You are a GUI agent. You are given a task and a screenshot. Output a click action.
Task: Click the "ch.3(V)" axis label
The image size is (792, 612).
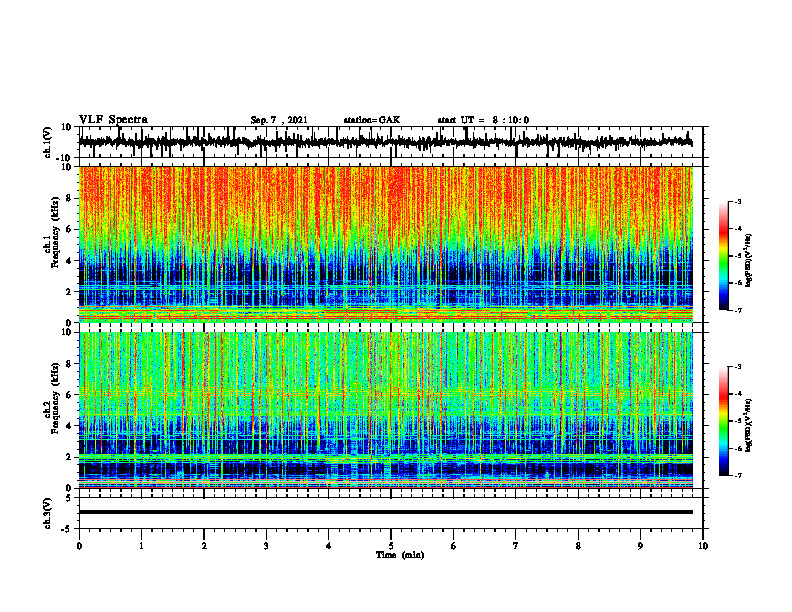pos(48,513)
